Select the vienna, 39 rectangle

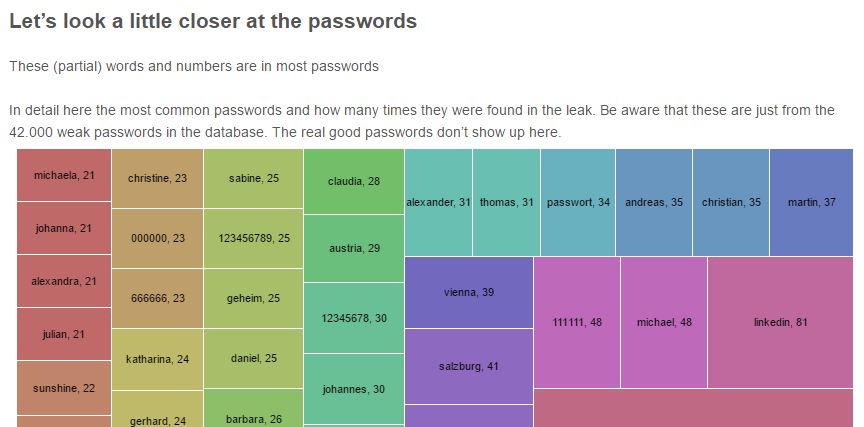coord(469,293)
